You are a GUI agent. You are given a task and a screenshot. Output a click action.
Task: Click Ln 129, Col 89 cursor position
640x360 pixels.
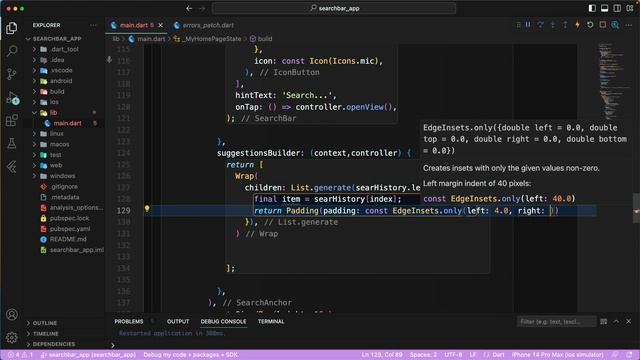pyautogui.click(x=382, y=355)
